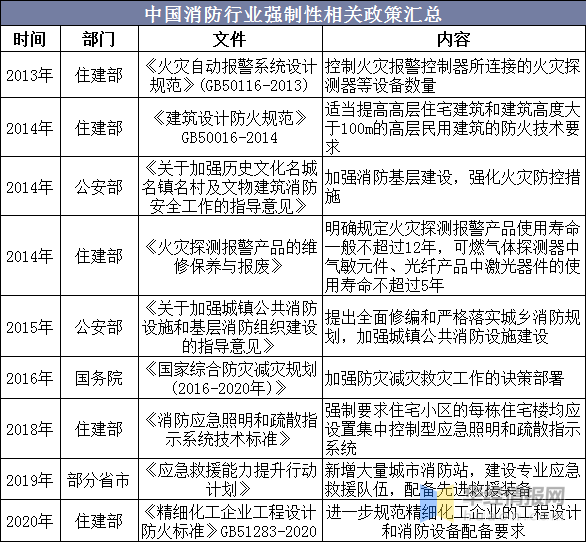Screen dimensions: 587x543
Task: Click the 《建筑设计防火规范》GB50016-2014 cell
Action: (230, 127)
